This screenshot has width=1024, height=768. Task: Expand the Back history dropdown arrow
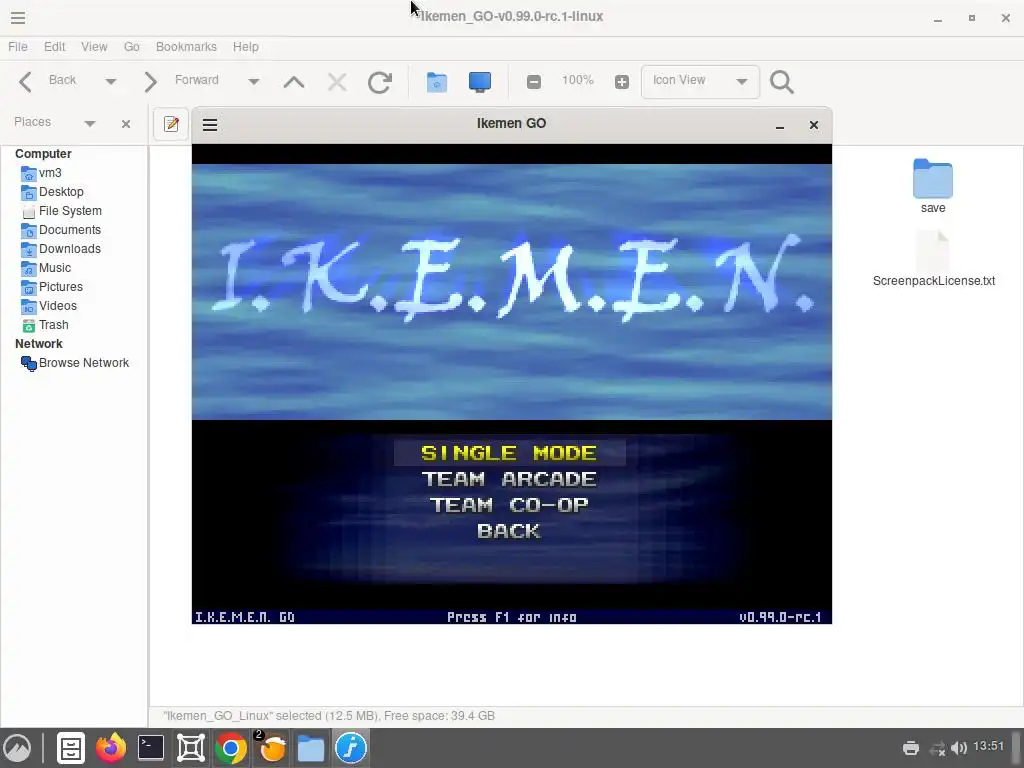click(110, 82)
